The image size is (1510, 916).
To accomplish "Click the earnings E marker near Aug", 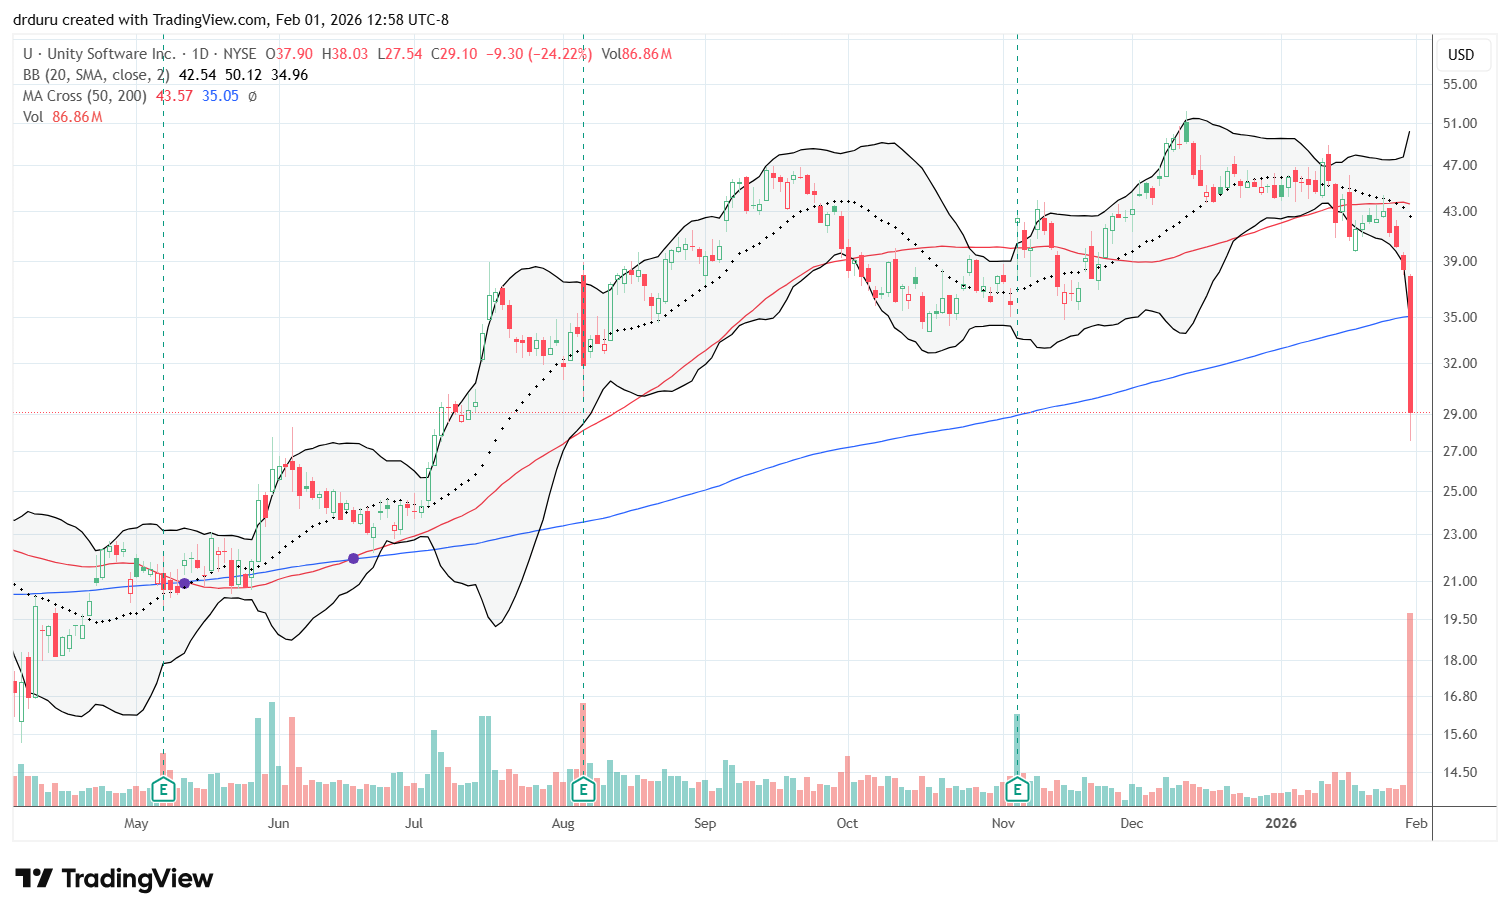I will click(583, 791).
